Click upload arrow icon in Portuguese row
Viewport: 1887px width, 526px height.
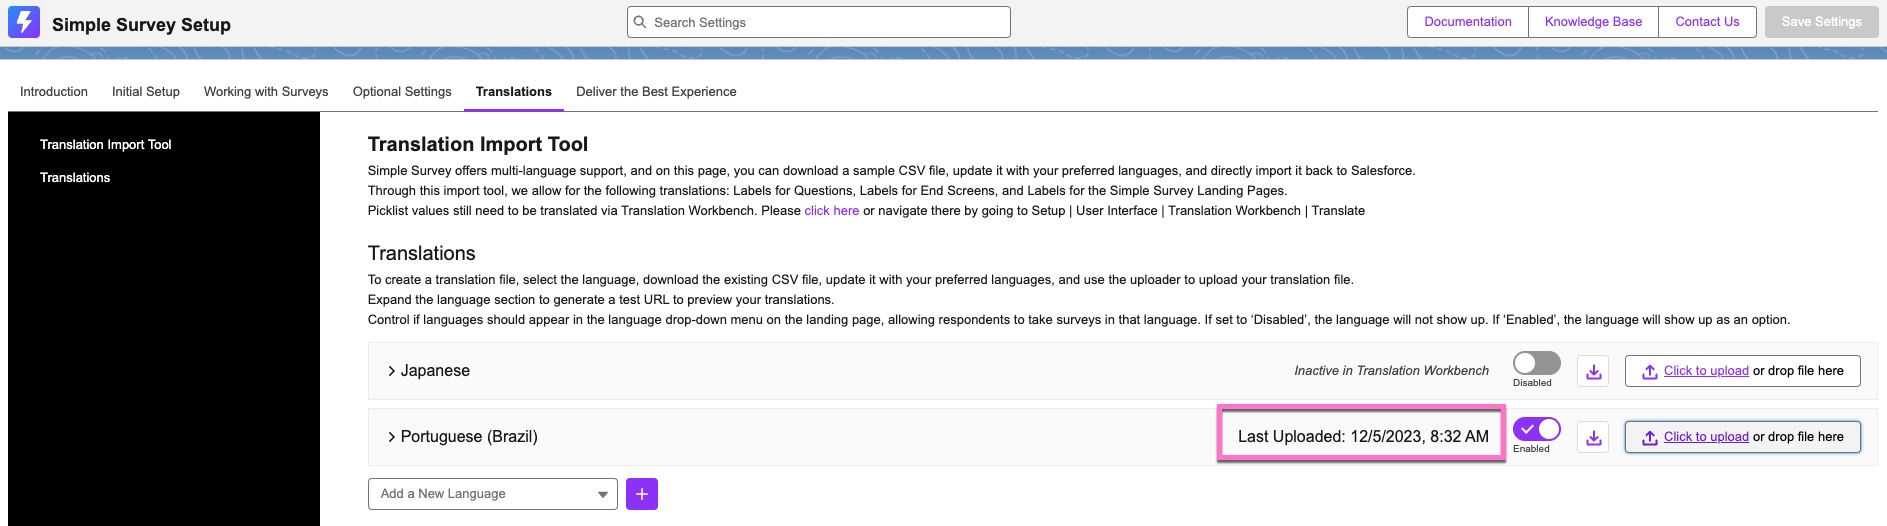click(1650, 438)
